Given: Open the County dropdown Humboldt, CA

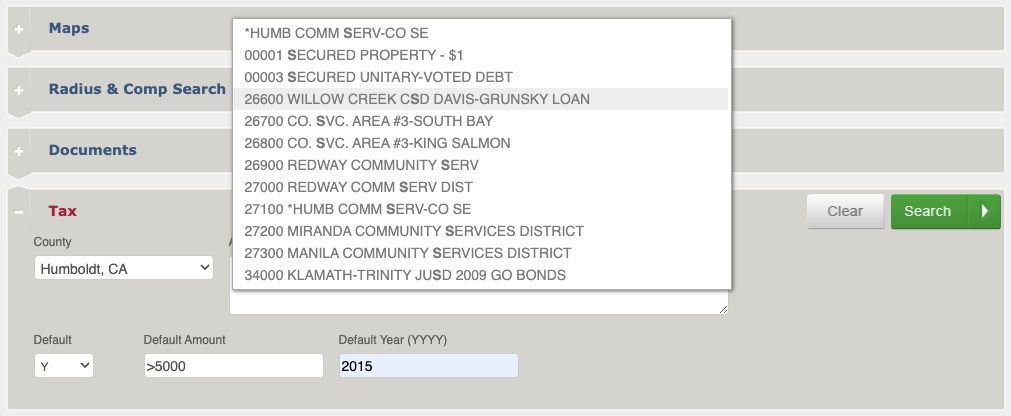Looking at the screenshot, I should [x=124, y=268].
